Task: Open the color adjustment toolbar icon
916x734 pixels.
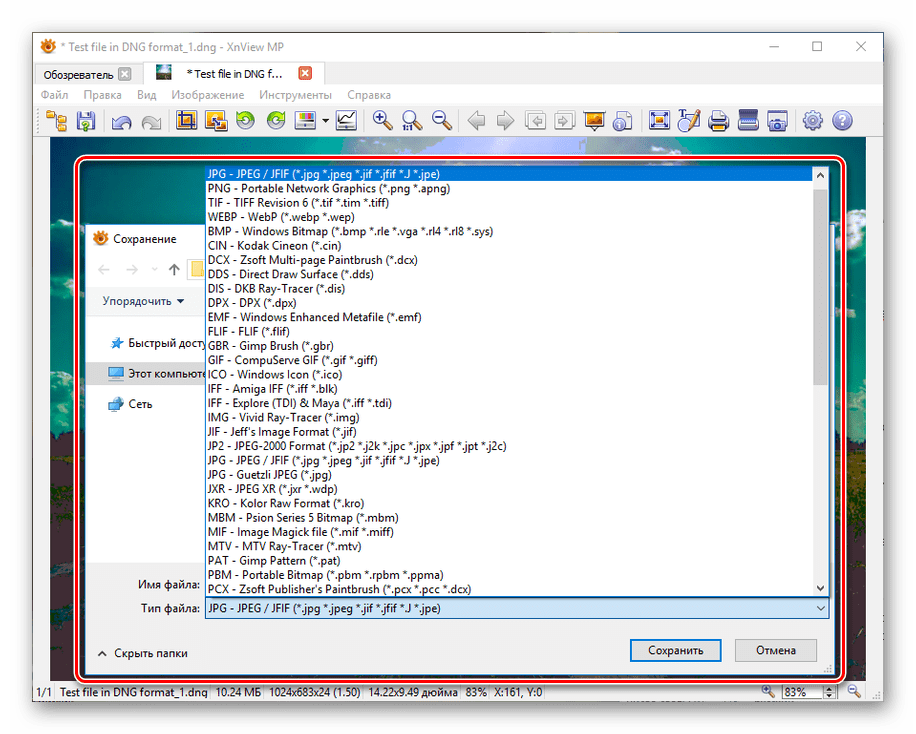Action: 306,121
